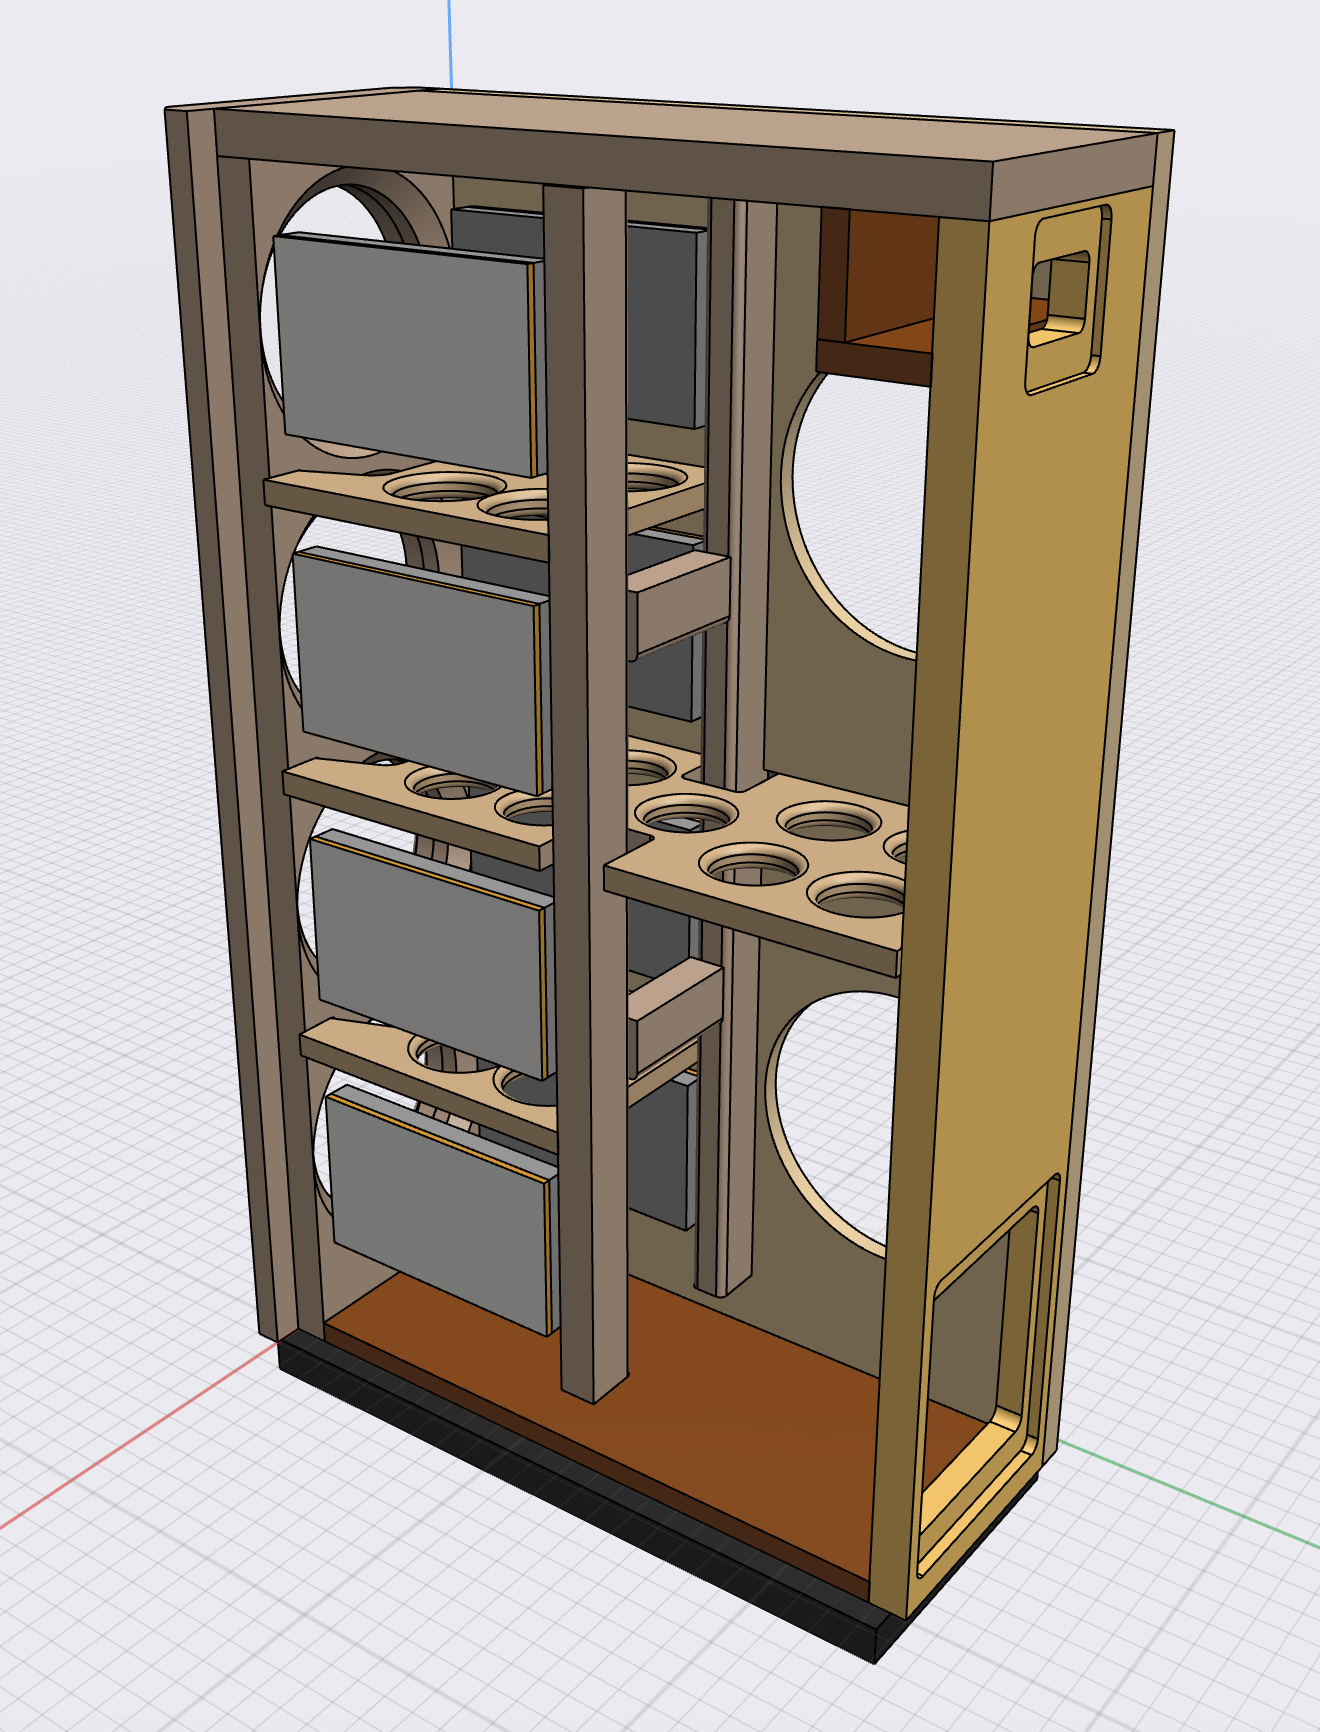Select the small brown box in top corner

point(877,299)
